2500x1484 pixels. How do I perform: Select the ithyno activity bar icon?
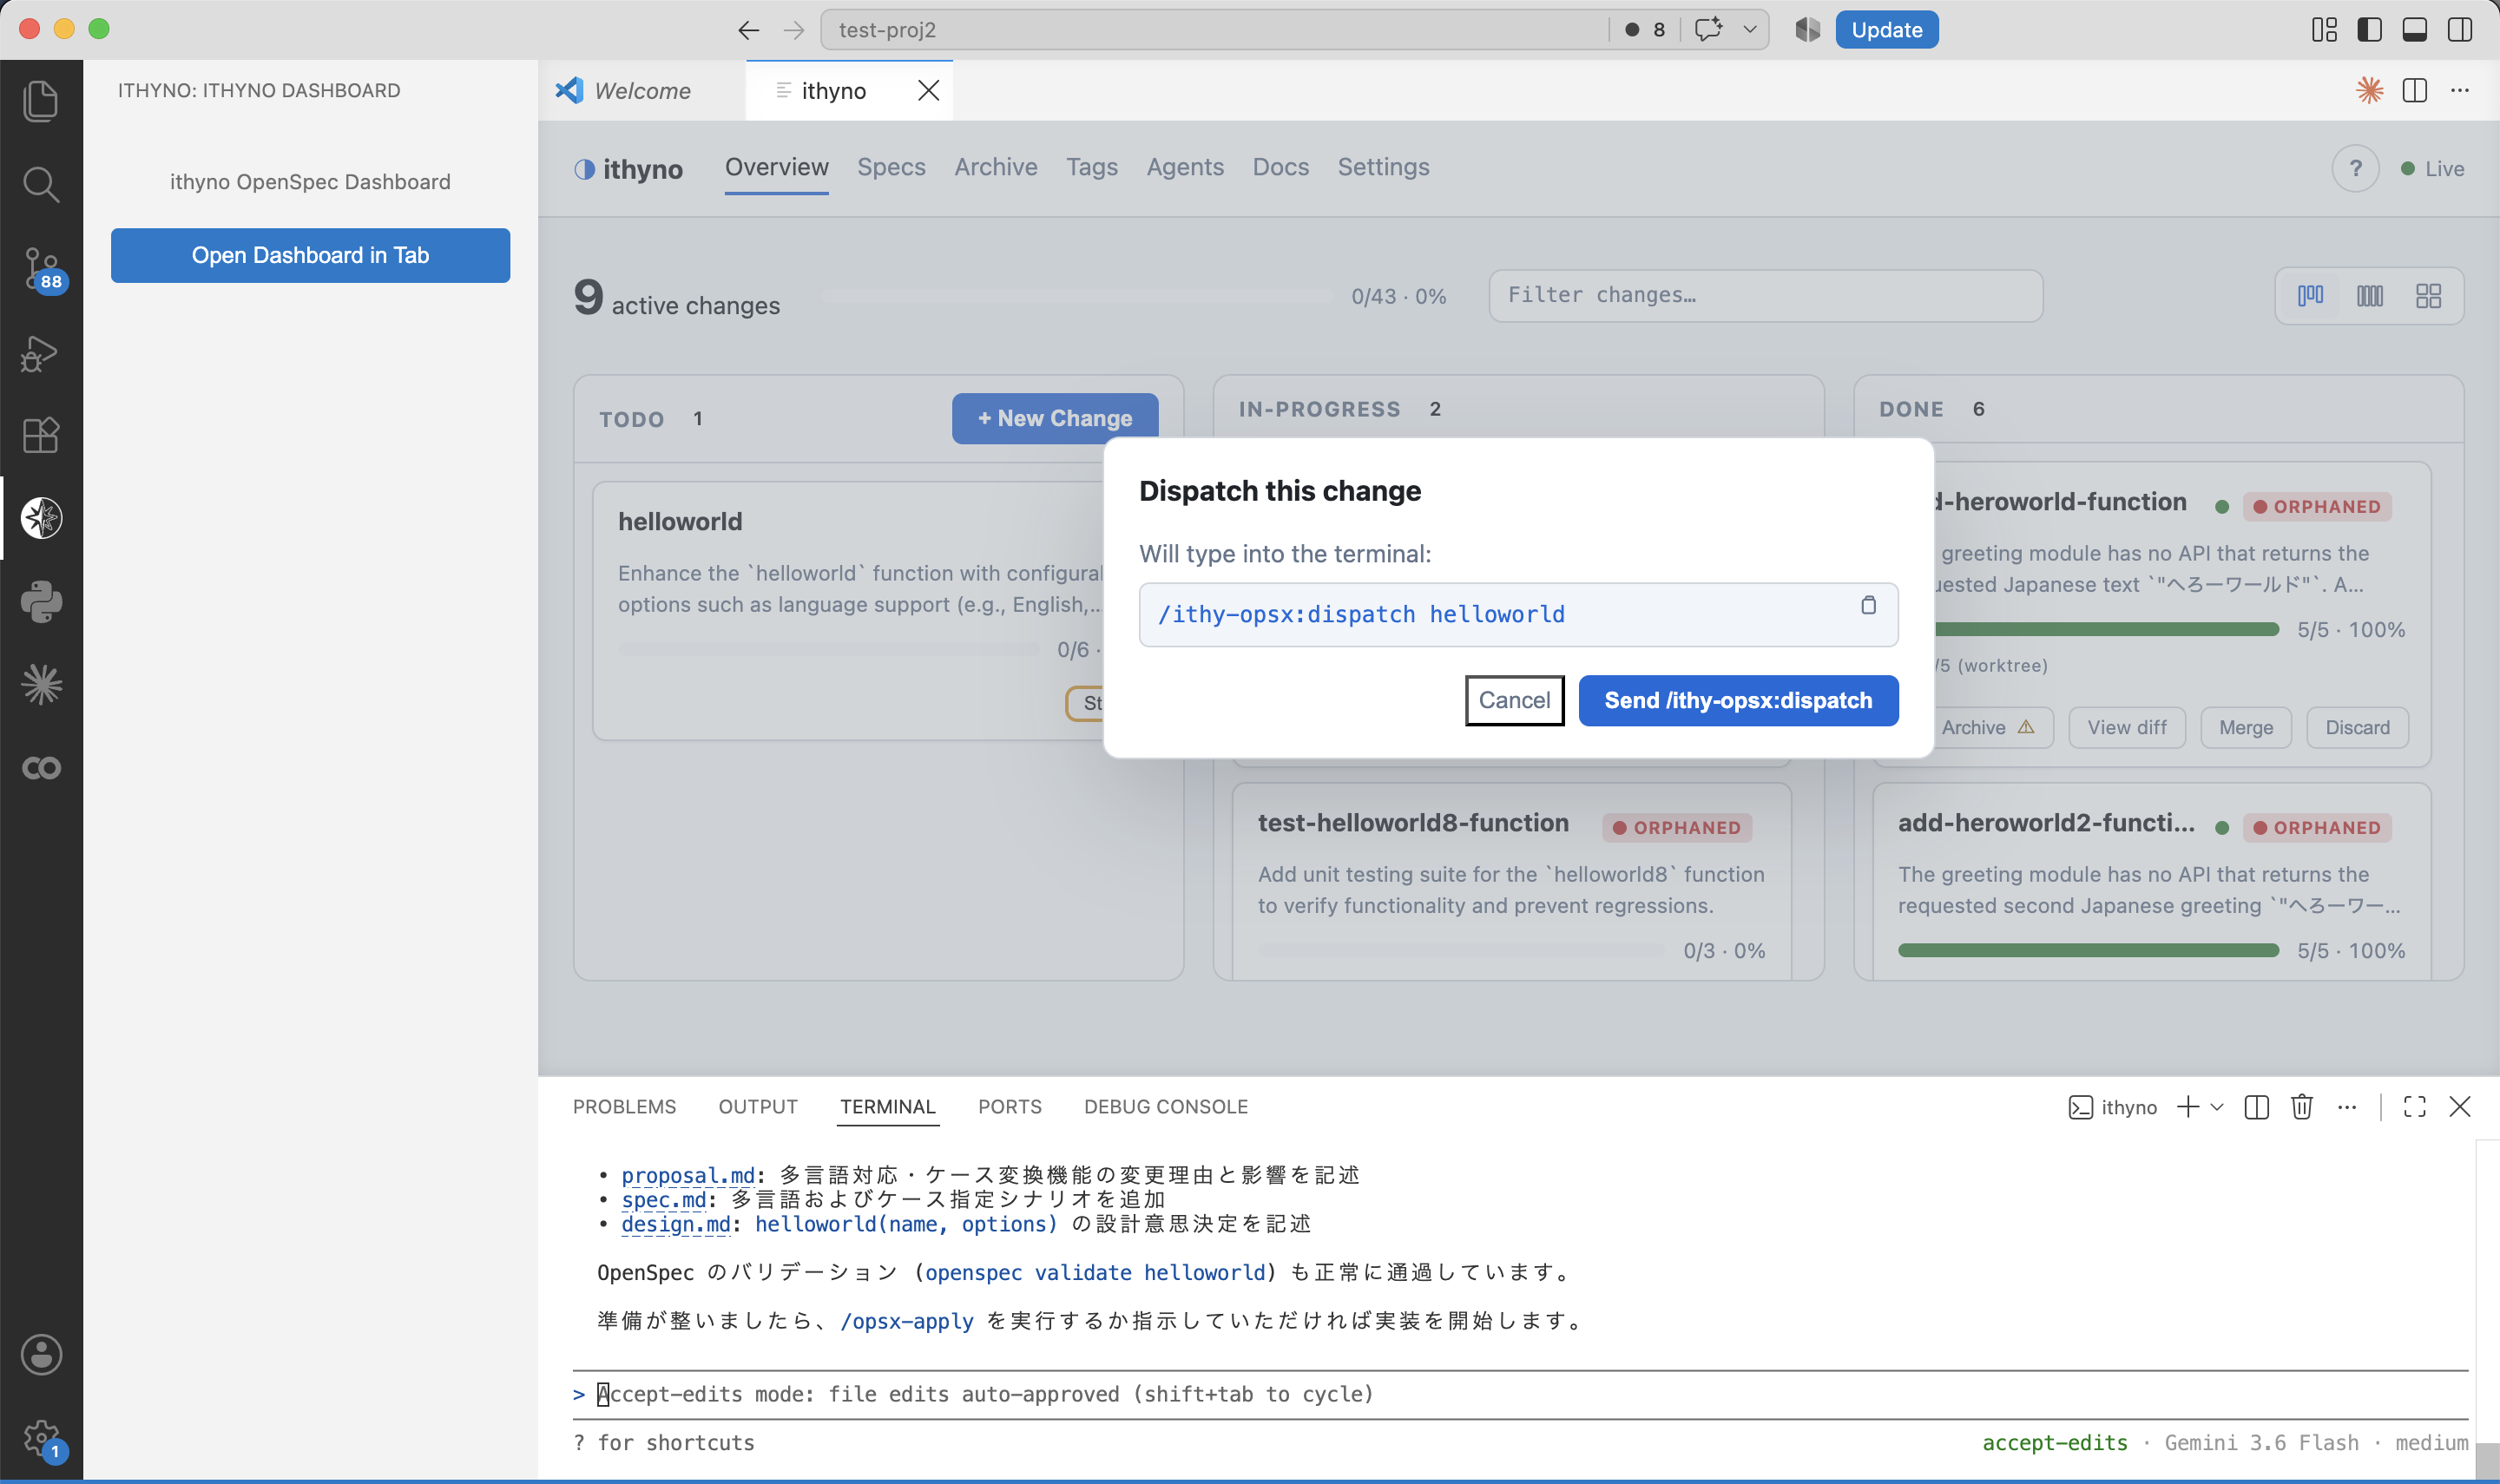[x=41, y=518]
